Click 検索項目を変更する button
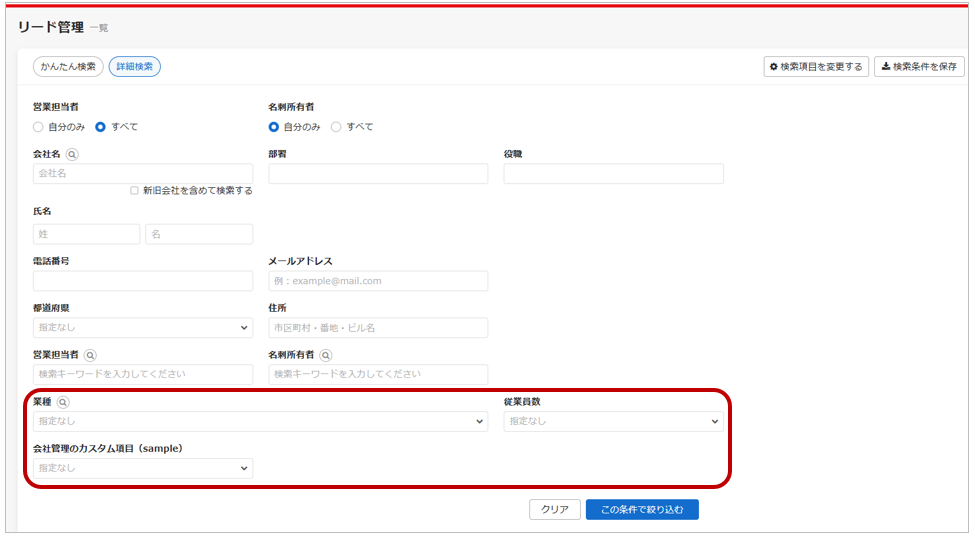975x537 pixels. [816, 67]
